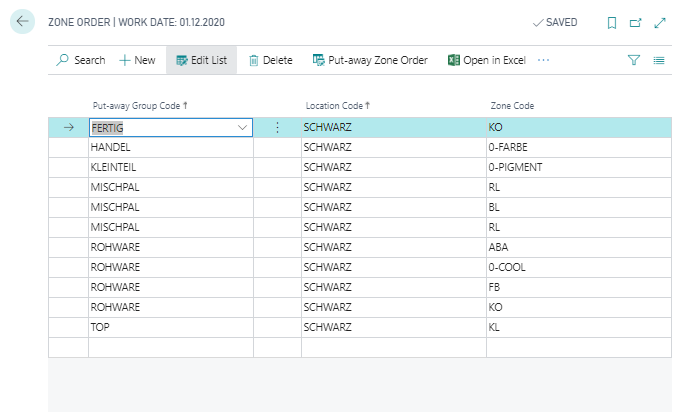Click SCHWARZ location in TOP row
Screen dimensions: 691x412
[394, 327]
